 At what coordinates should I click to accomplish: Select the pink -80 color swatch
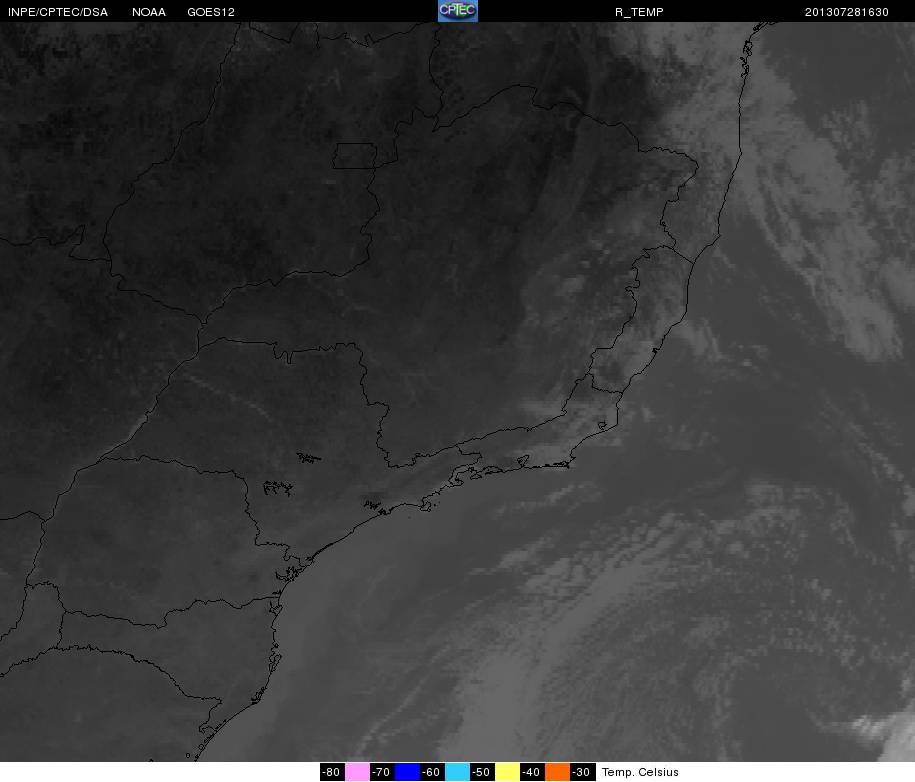357,772
